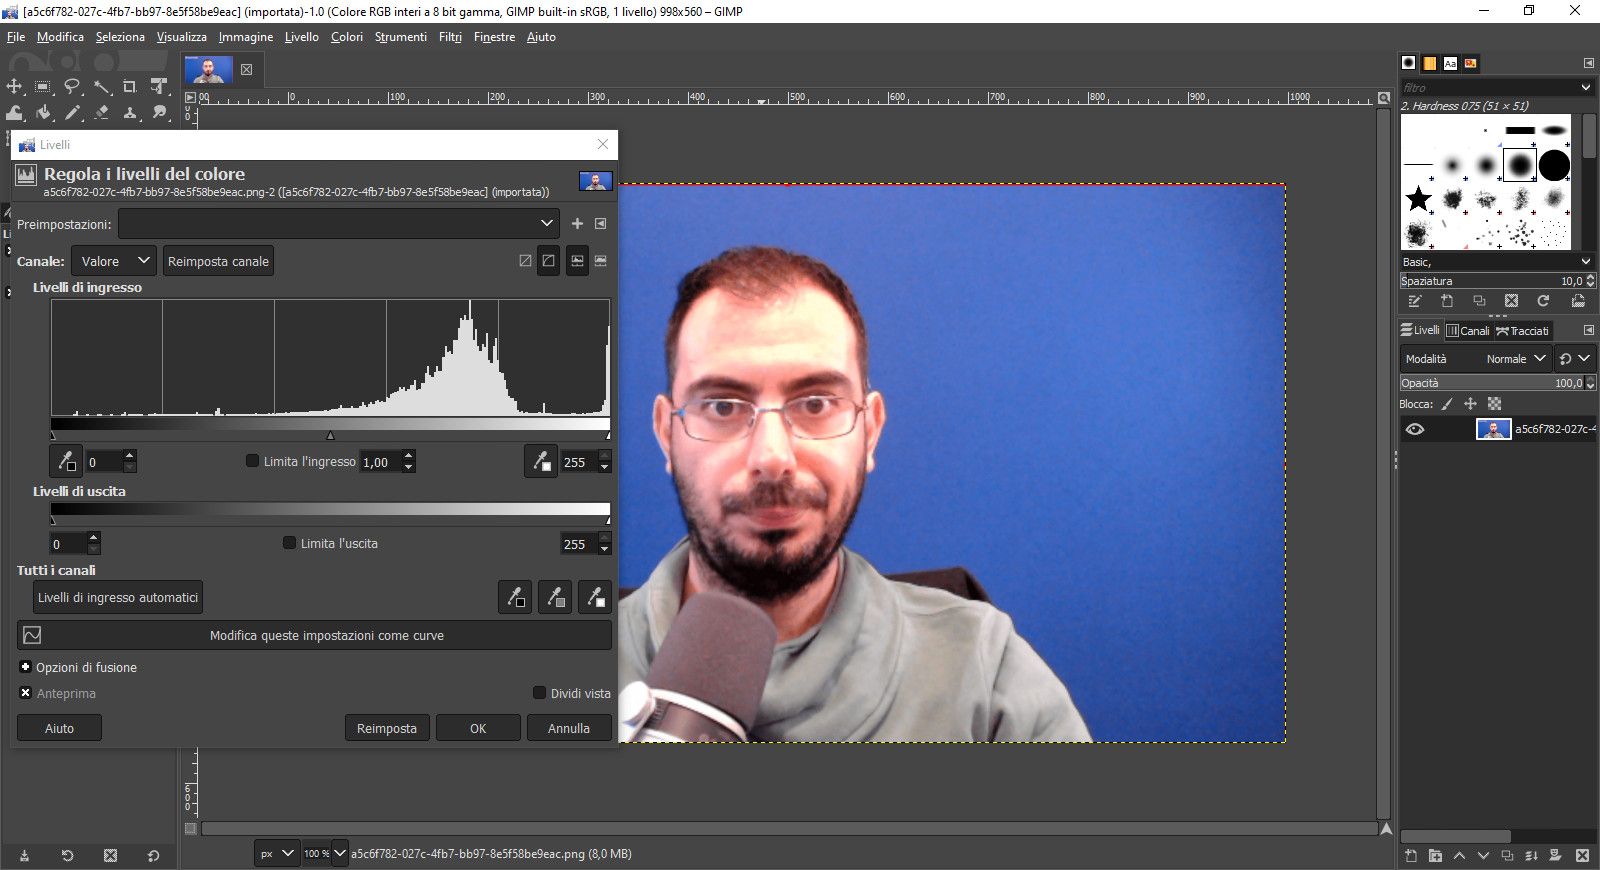Select the Eraser tool
This screenshot has height=870, width=1600.
101,113
